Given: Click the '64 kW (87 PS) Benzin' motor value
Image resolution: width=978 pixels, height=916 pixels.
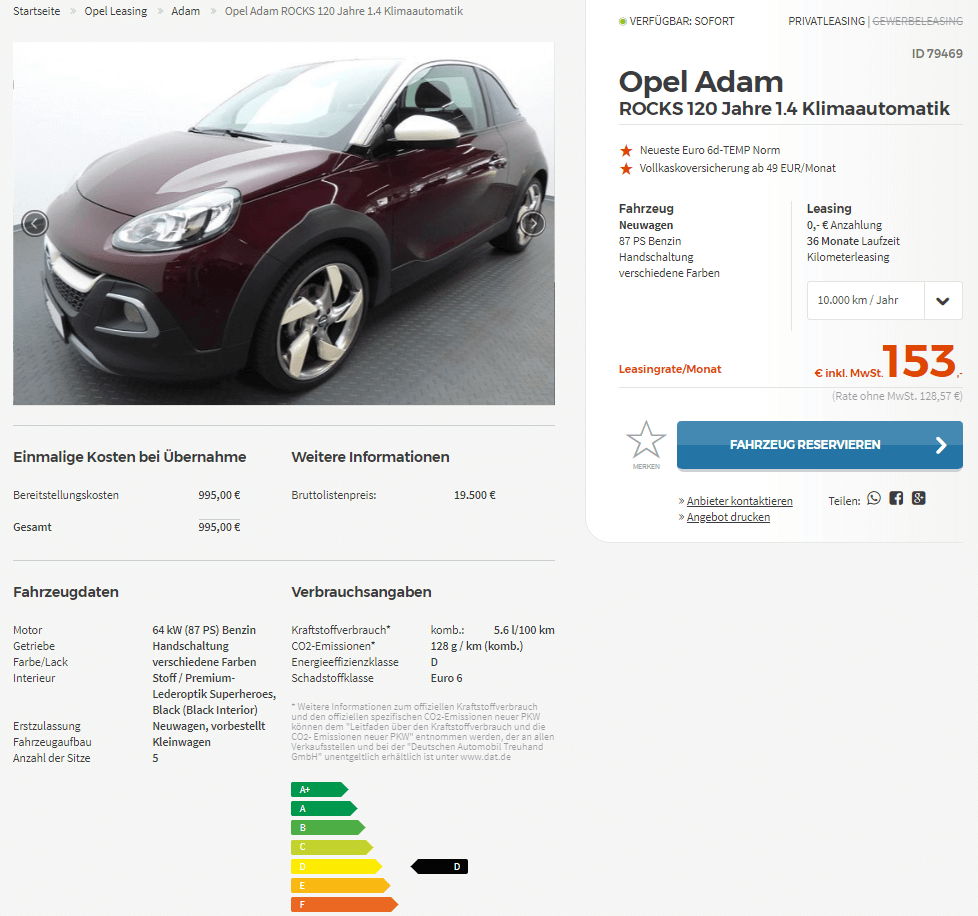Looking at the screenshot, I should (x=204, y=630).
